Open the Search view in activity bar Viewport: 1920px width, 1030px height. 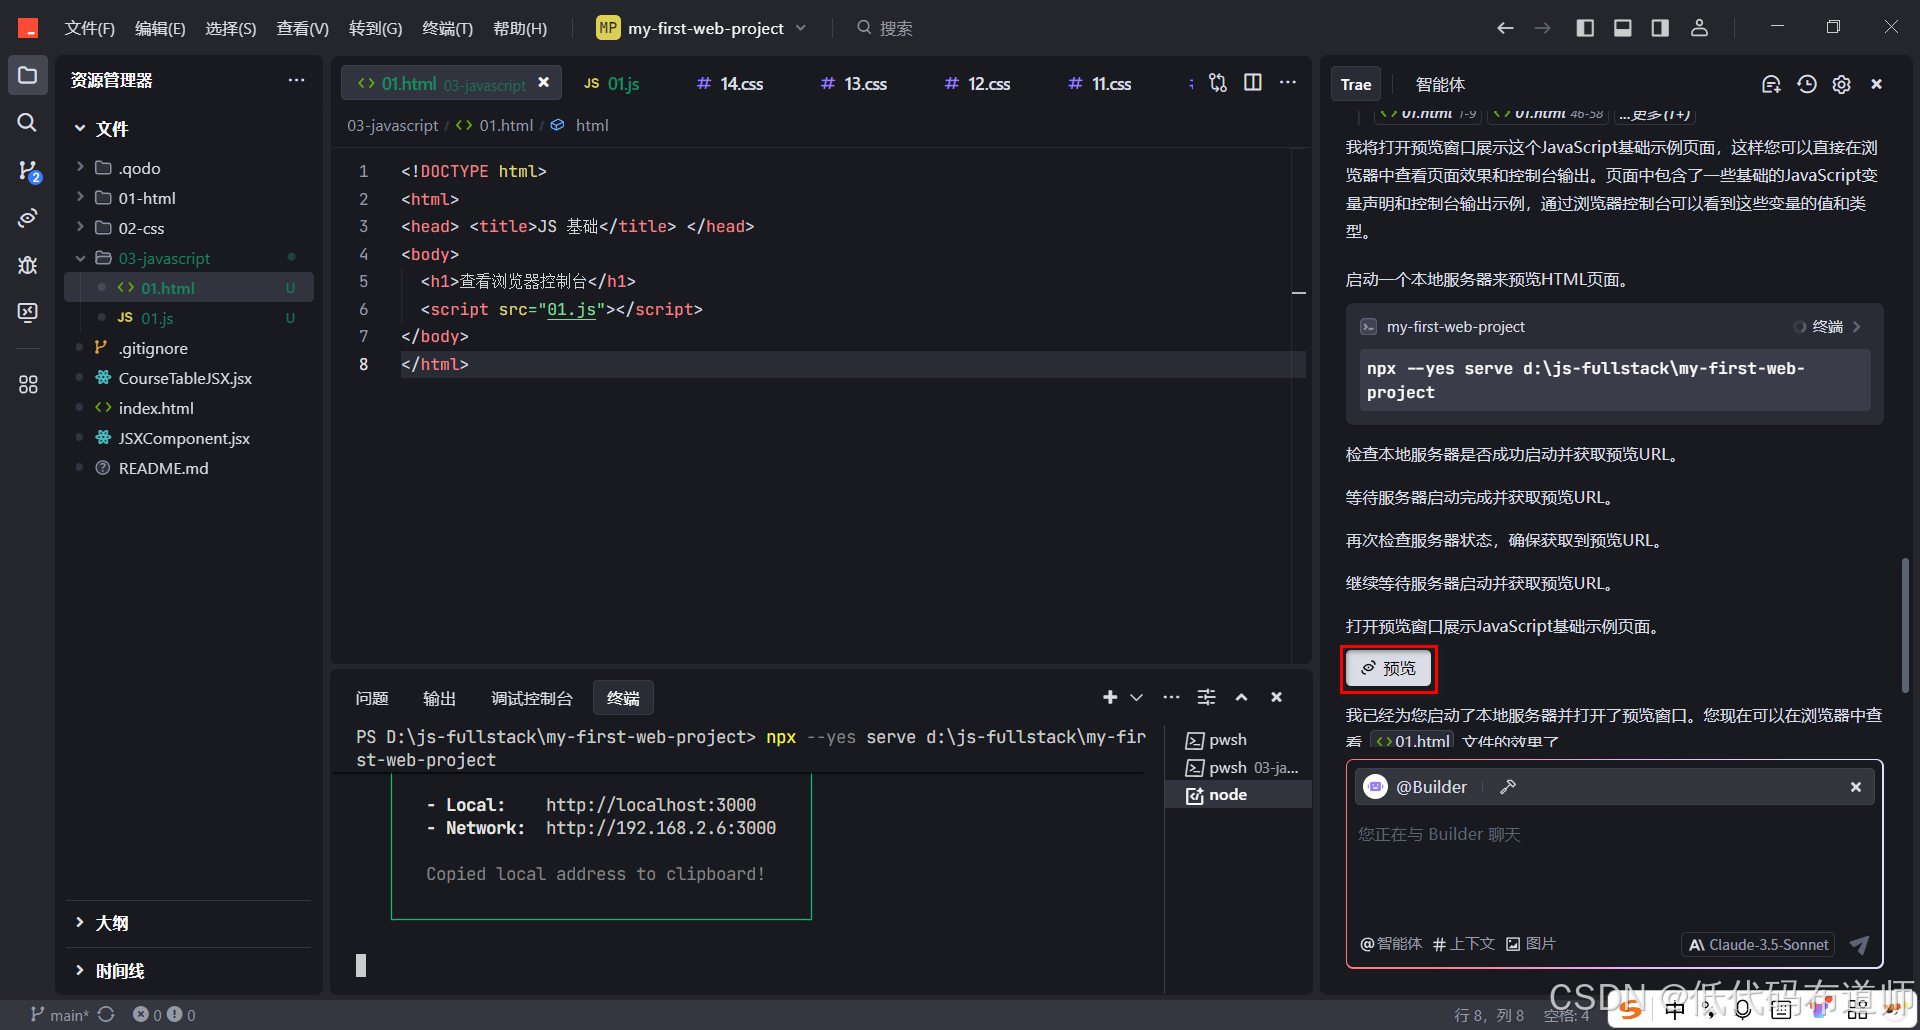coord(27,122)
